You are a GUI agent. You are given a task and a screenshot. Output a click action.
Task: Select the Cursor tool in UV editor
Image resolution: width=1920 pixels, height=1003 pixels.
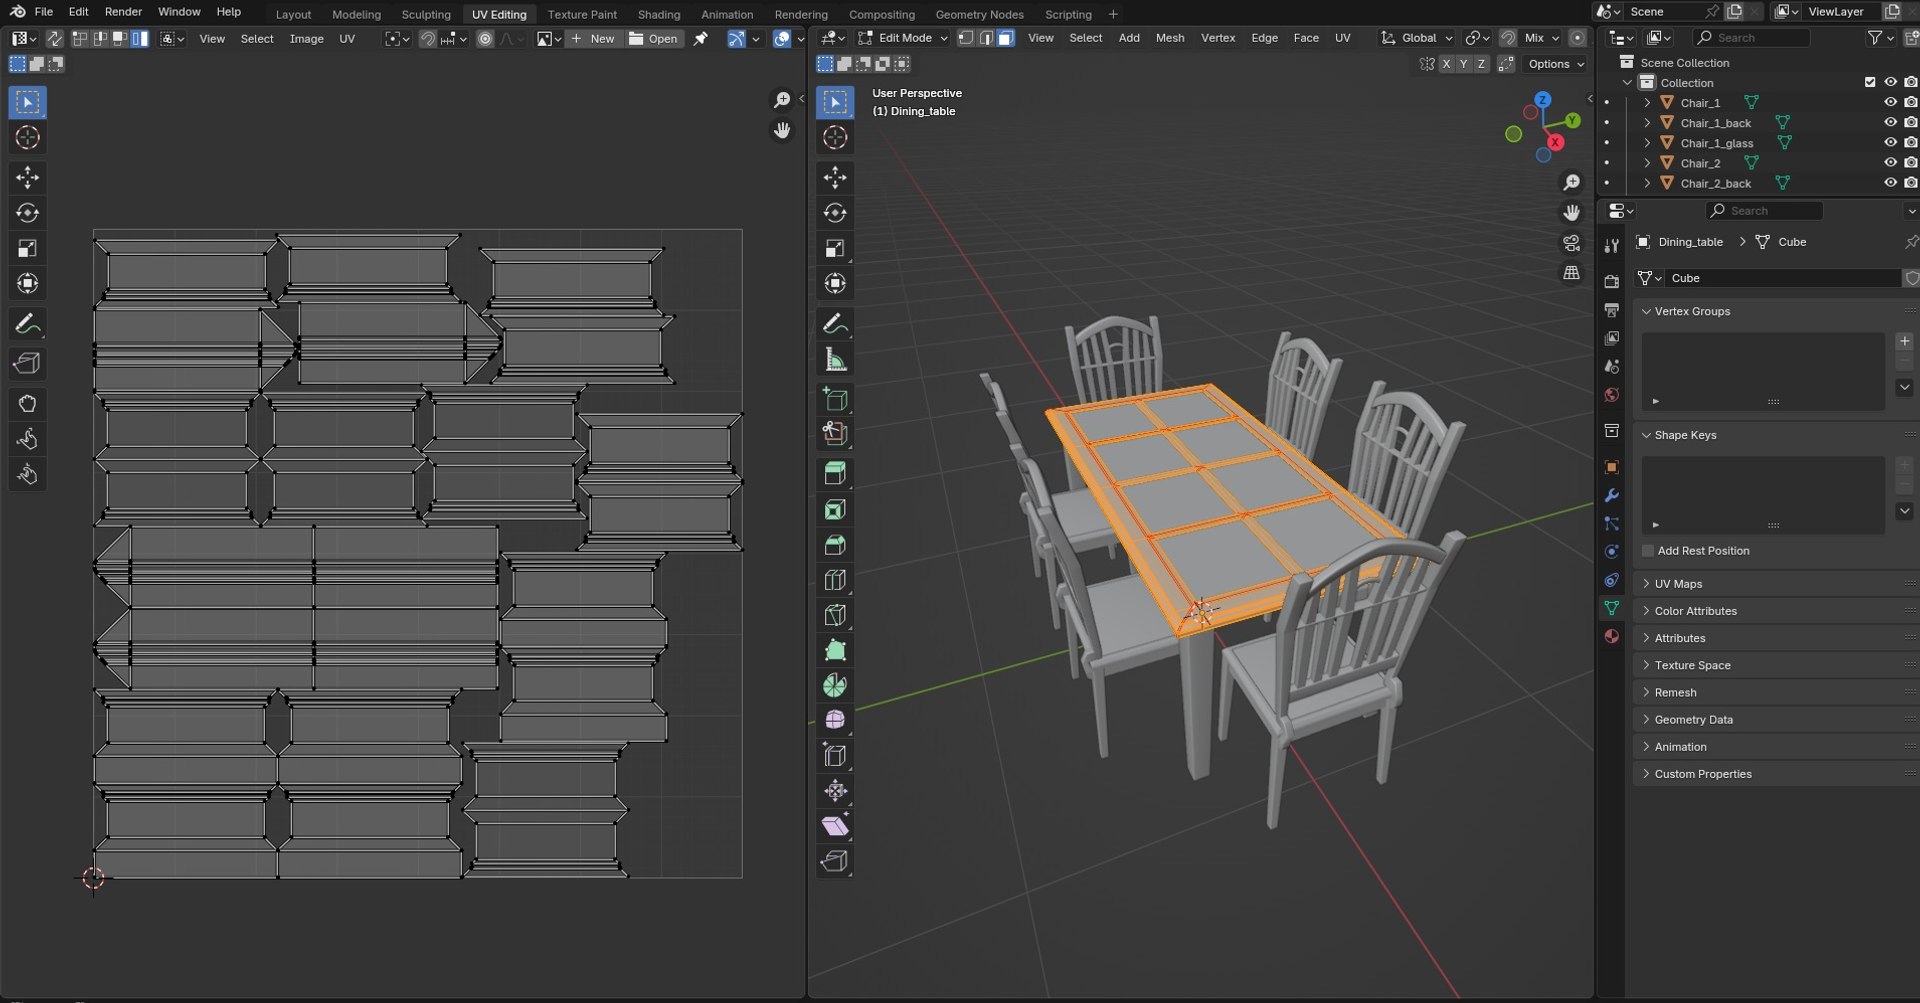click(27, 138)
